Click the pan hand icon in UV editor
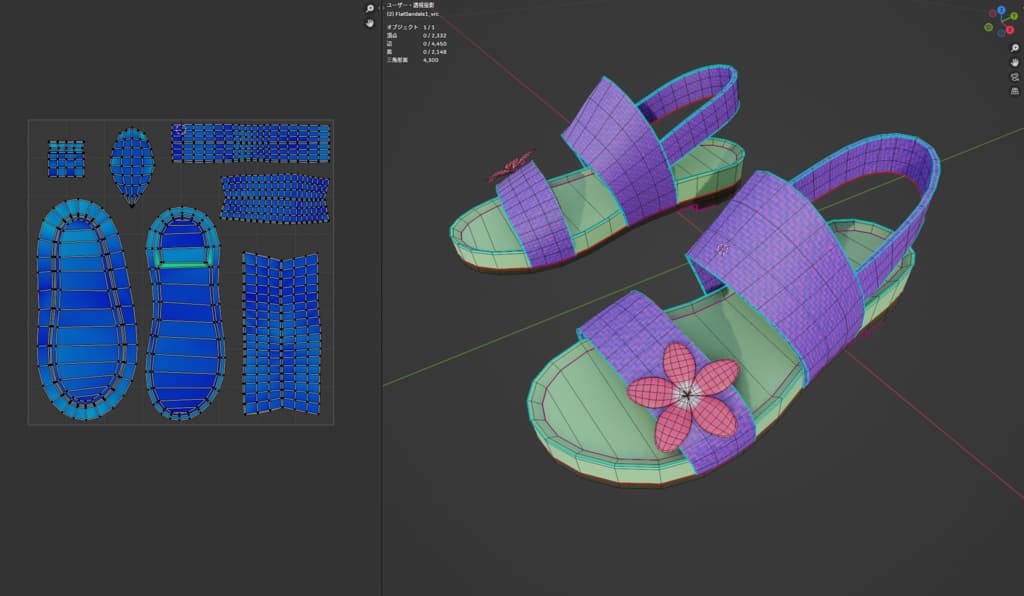Viewport: 1024px width, 596px height. 370,22
